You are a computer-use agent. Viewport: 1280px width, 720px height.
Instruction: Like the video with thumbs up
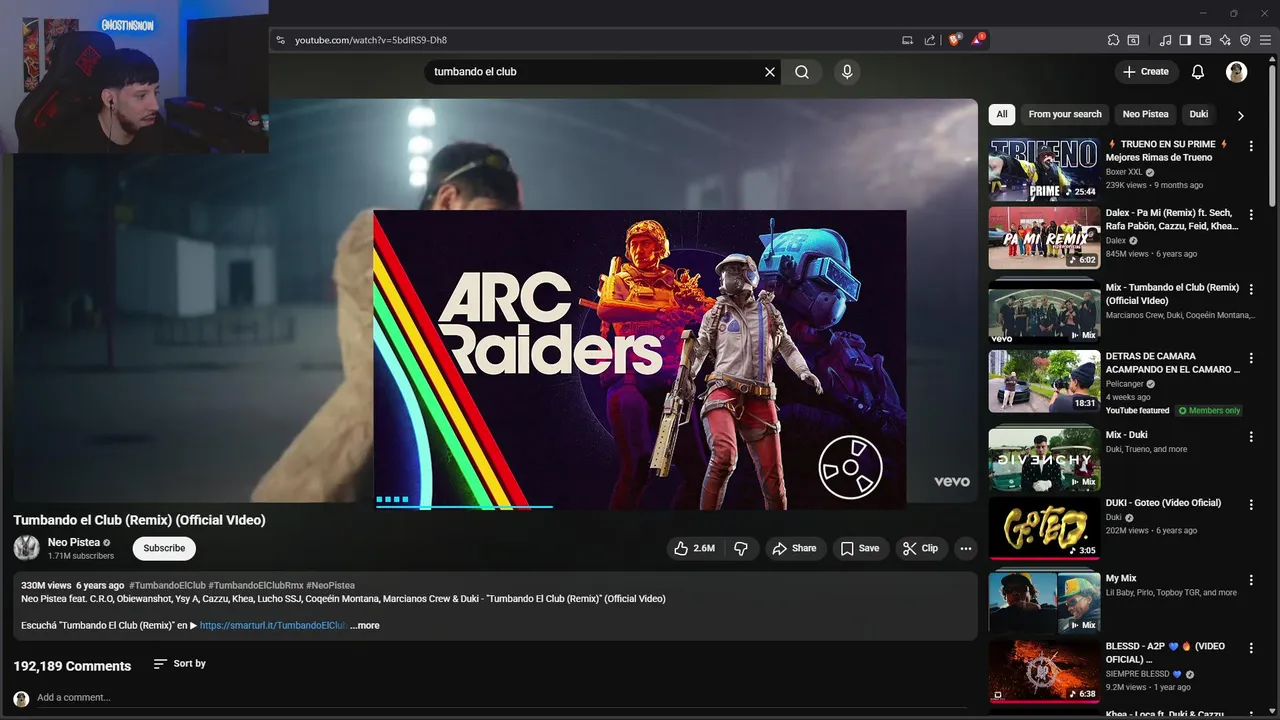[694, 548]
